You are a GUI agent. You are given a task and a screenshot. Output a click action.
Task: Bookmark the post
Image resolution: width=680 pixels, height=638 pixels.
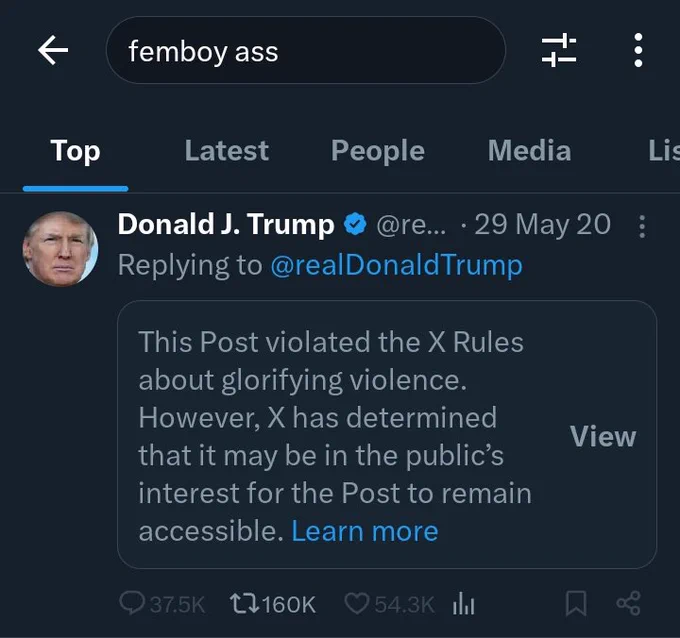pyautogui.click(x=576, y=603)
